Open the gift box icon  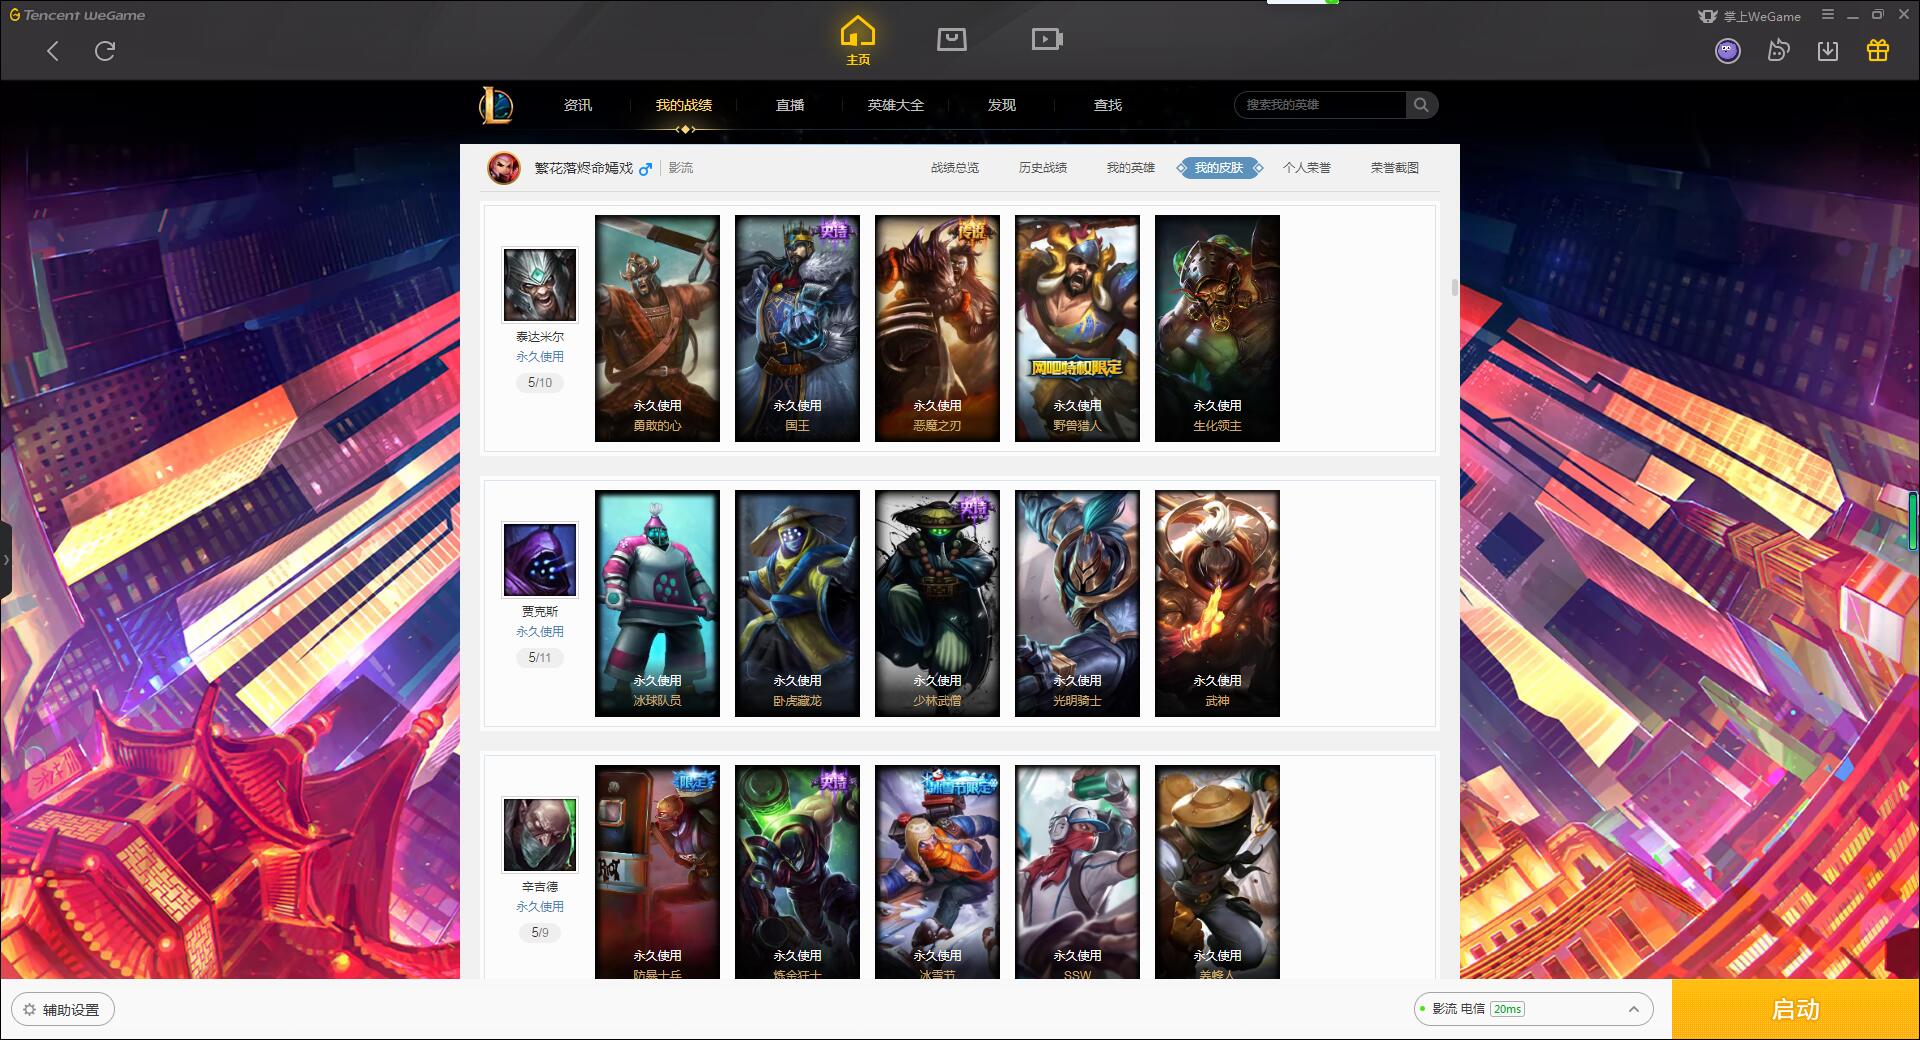point(1878,51)
